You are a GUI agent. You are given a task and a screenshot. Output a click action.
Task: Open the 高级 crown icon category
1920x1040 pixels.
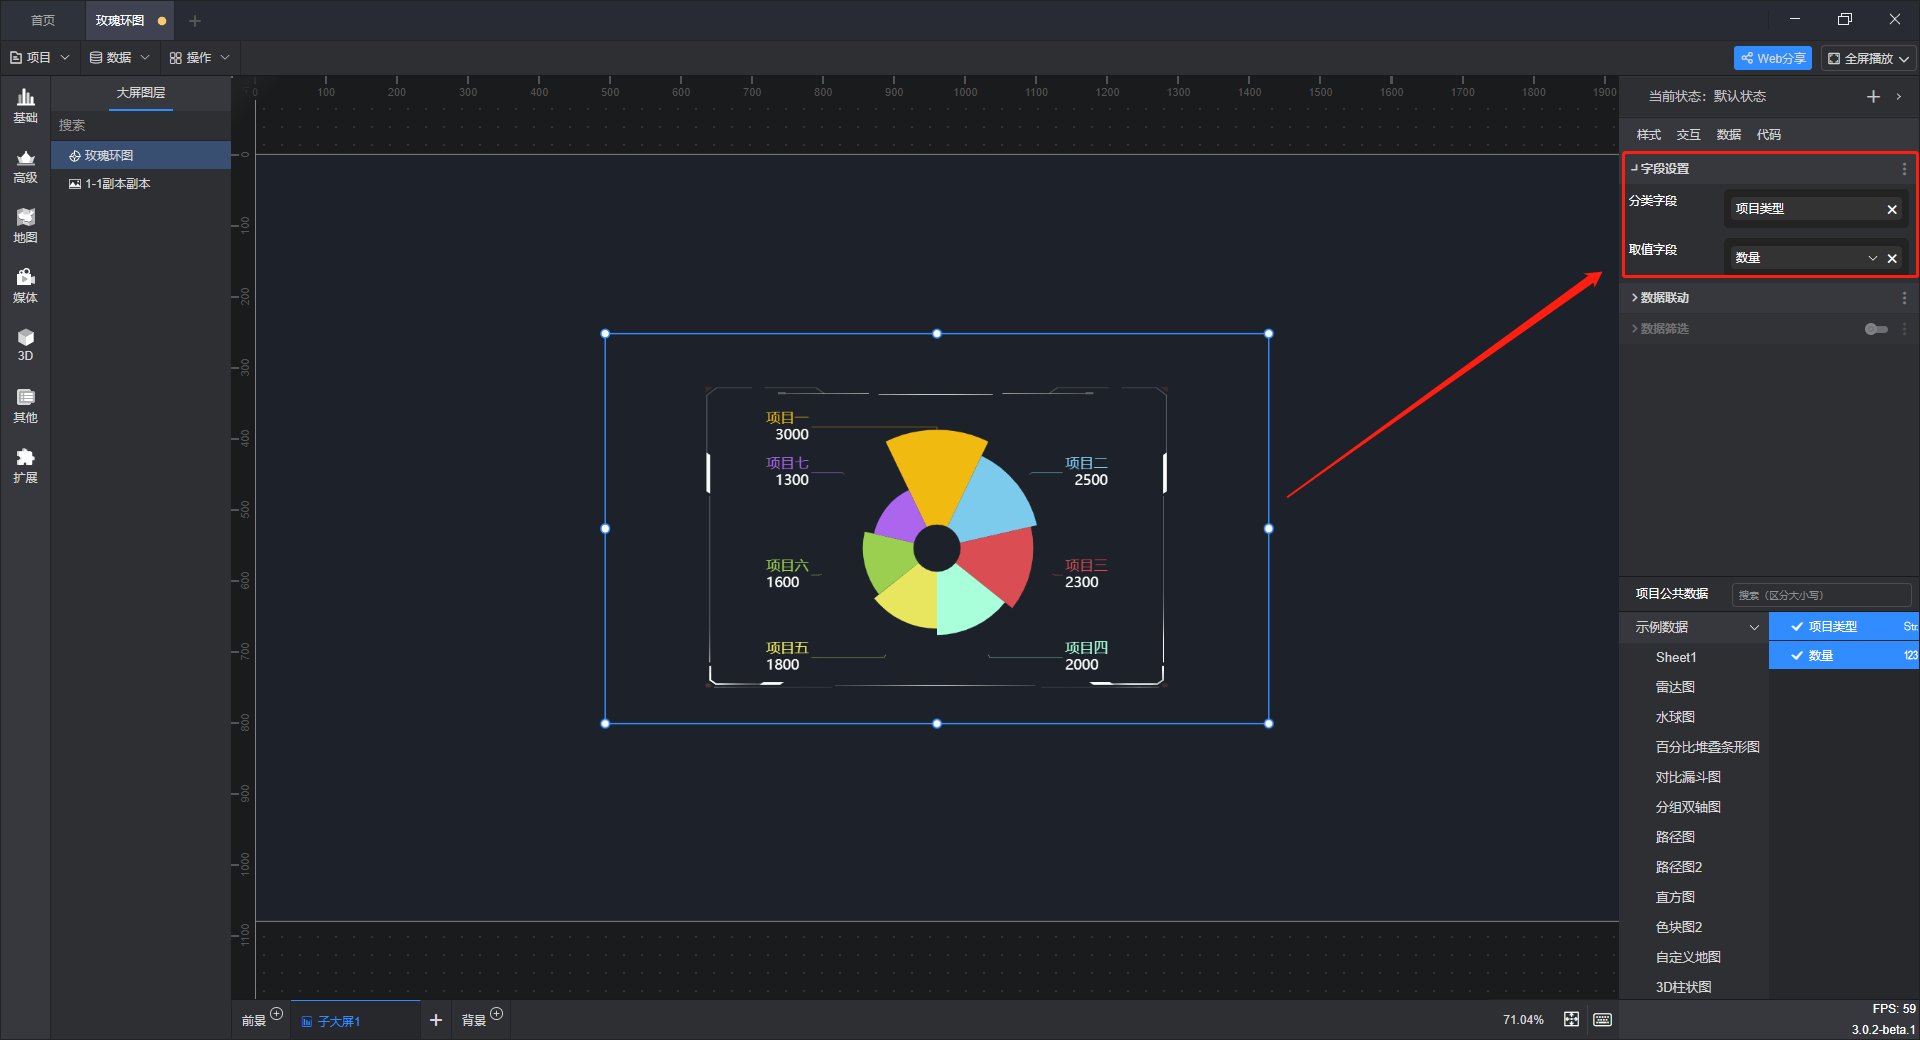coord(25,166)
